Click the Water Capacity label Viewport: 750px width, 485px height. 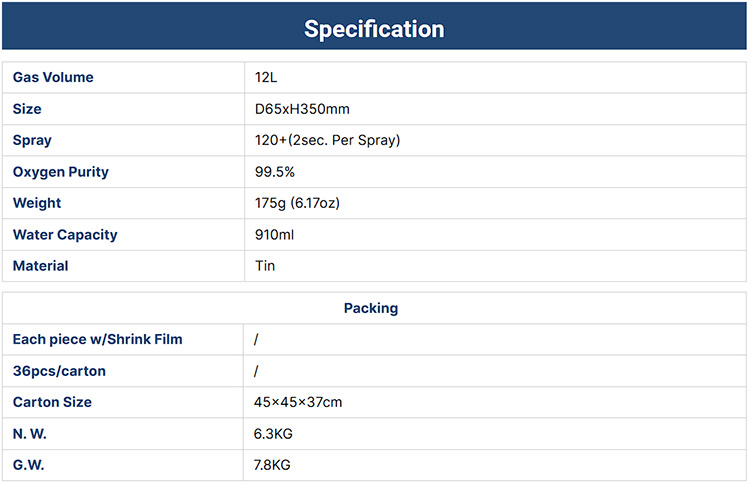65,235
